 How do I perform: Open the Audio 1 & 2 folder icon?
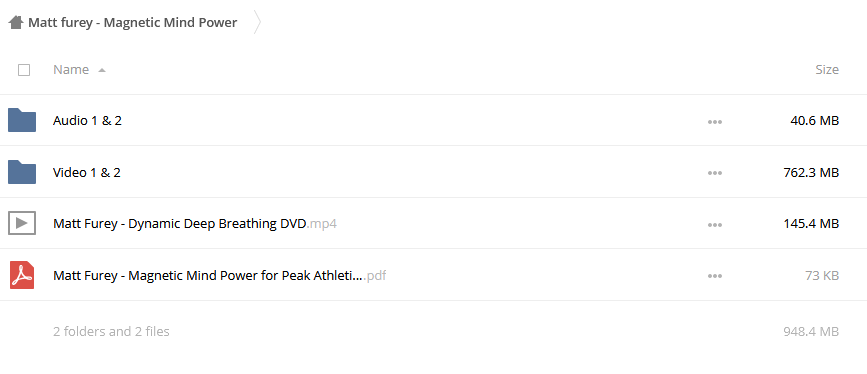pos(22,121)
